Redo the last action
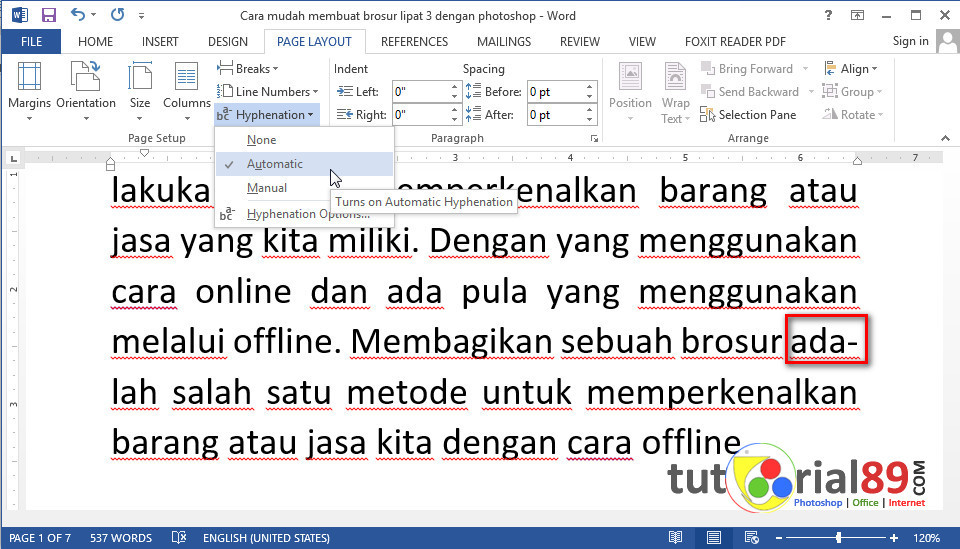The image size is (960, 549). click(117, 15)
